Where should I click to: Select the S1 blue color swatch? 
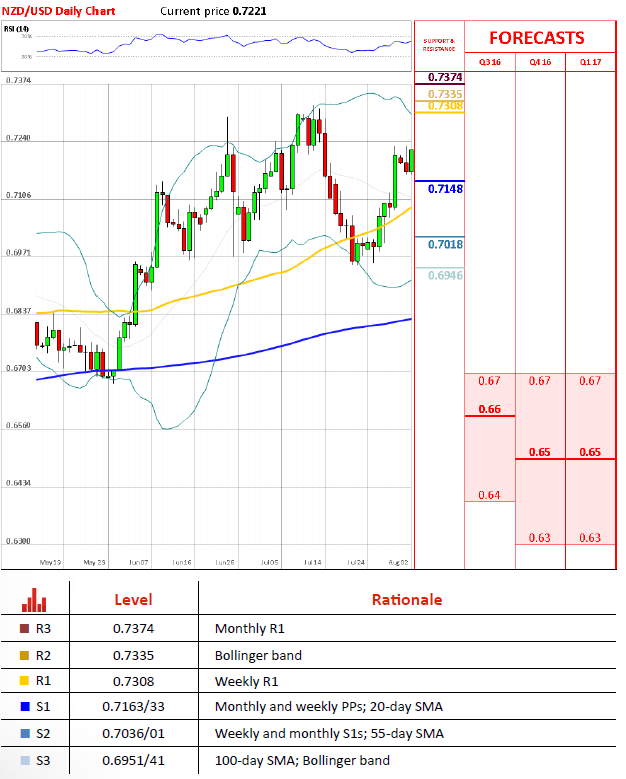pyautogui.click(x=25, y=706)
